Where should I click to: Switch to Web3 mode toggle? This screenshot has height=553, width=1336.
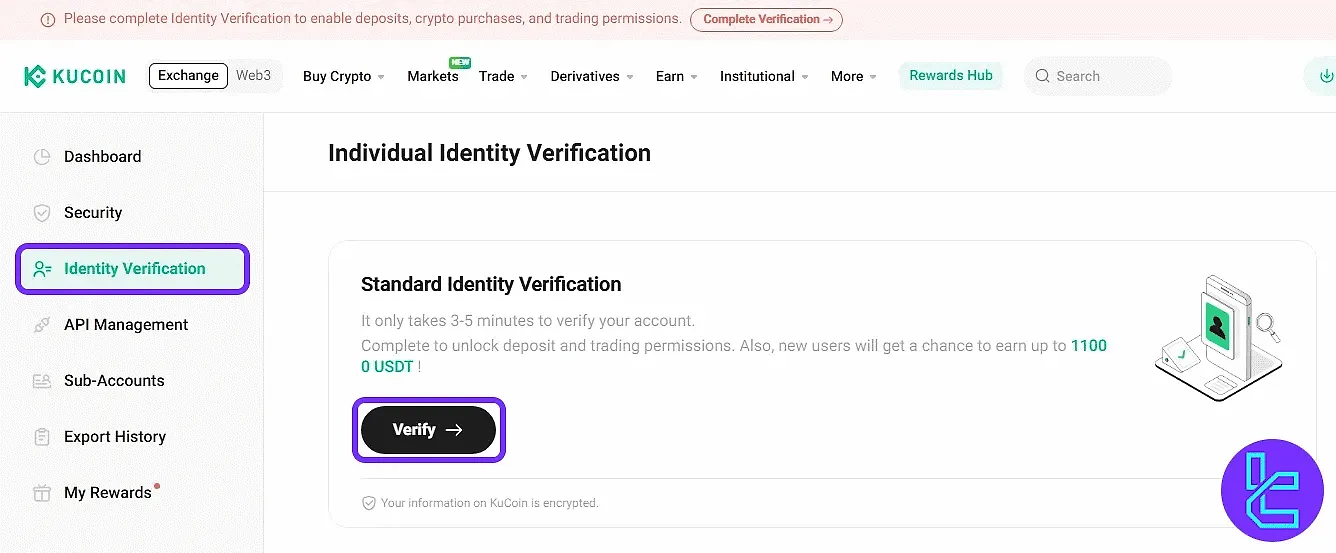coord(254,76)
